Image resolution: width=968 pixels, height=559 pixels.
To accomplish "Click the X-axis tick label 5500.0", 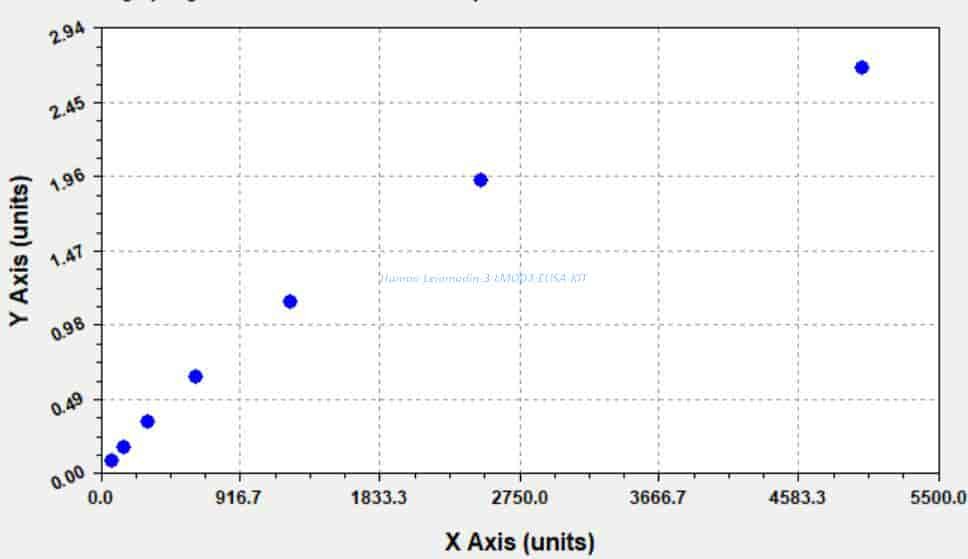I will pos(939,497).
